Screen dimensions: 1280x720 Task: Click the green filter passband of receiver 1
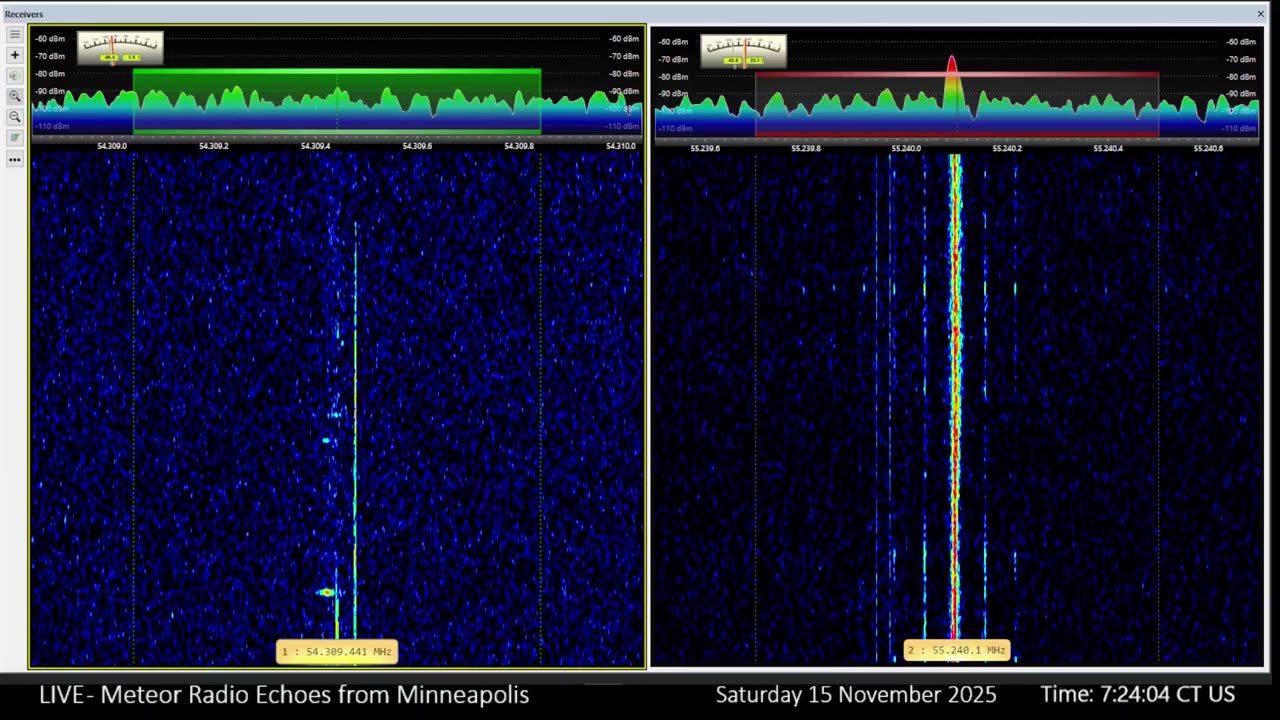(337, 101)
